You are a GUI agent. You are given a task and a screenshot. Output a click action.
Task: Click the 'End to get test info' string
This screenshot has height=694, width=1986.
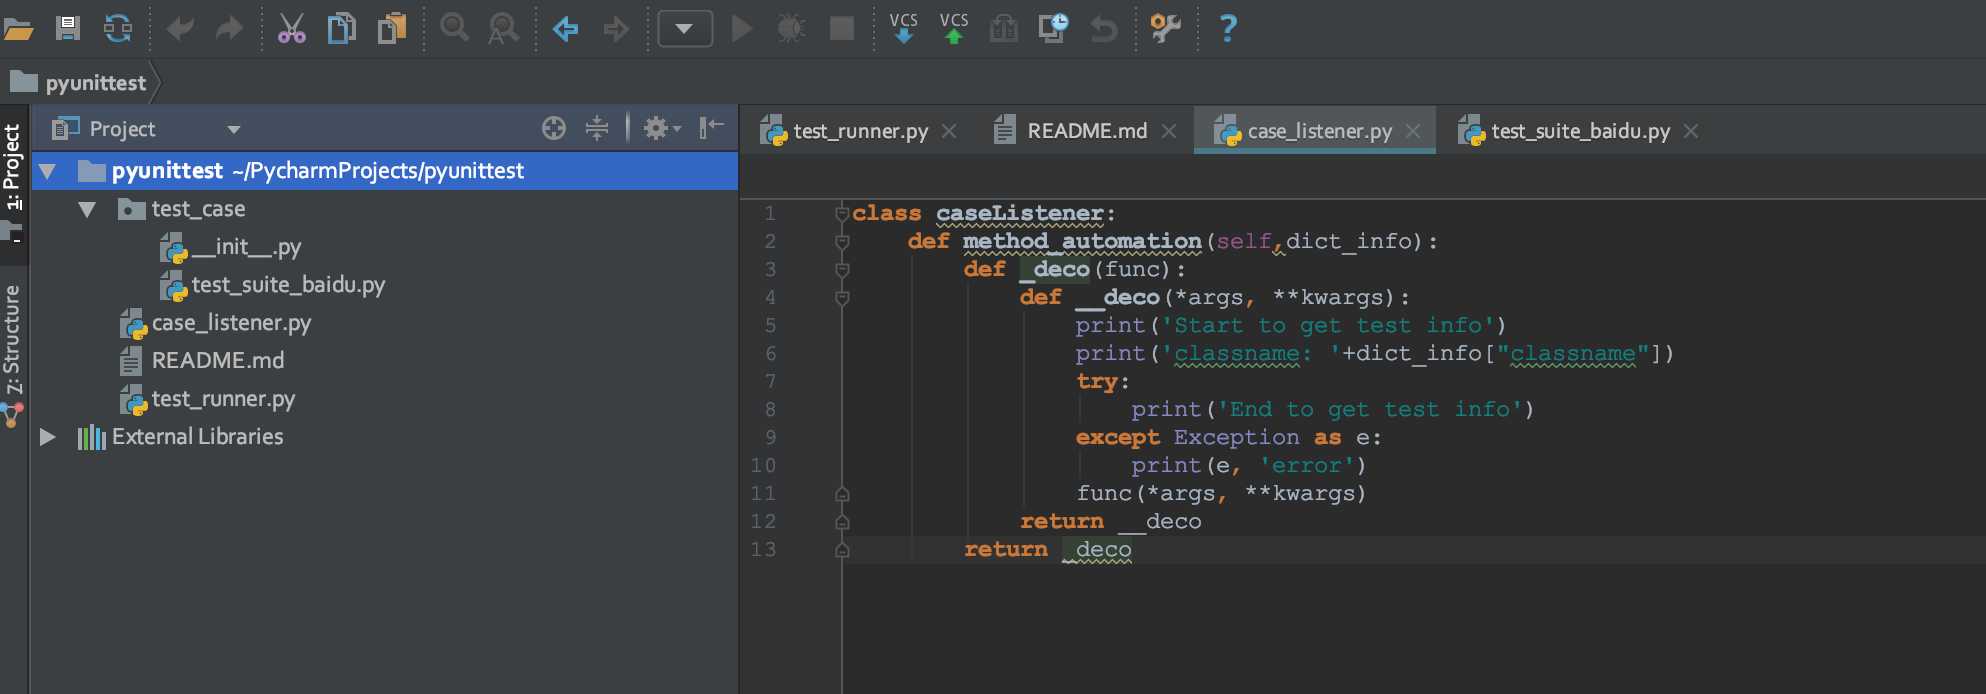coord(1369,409)
